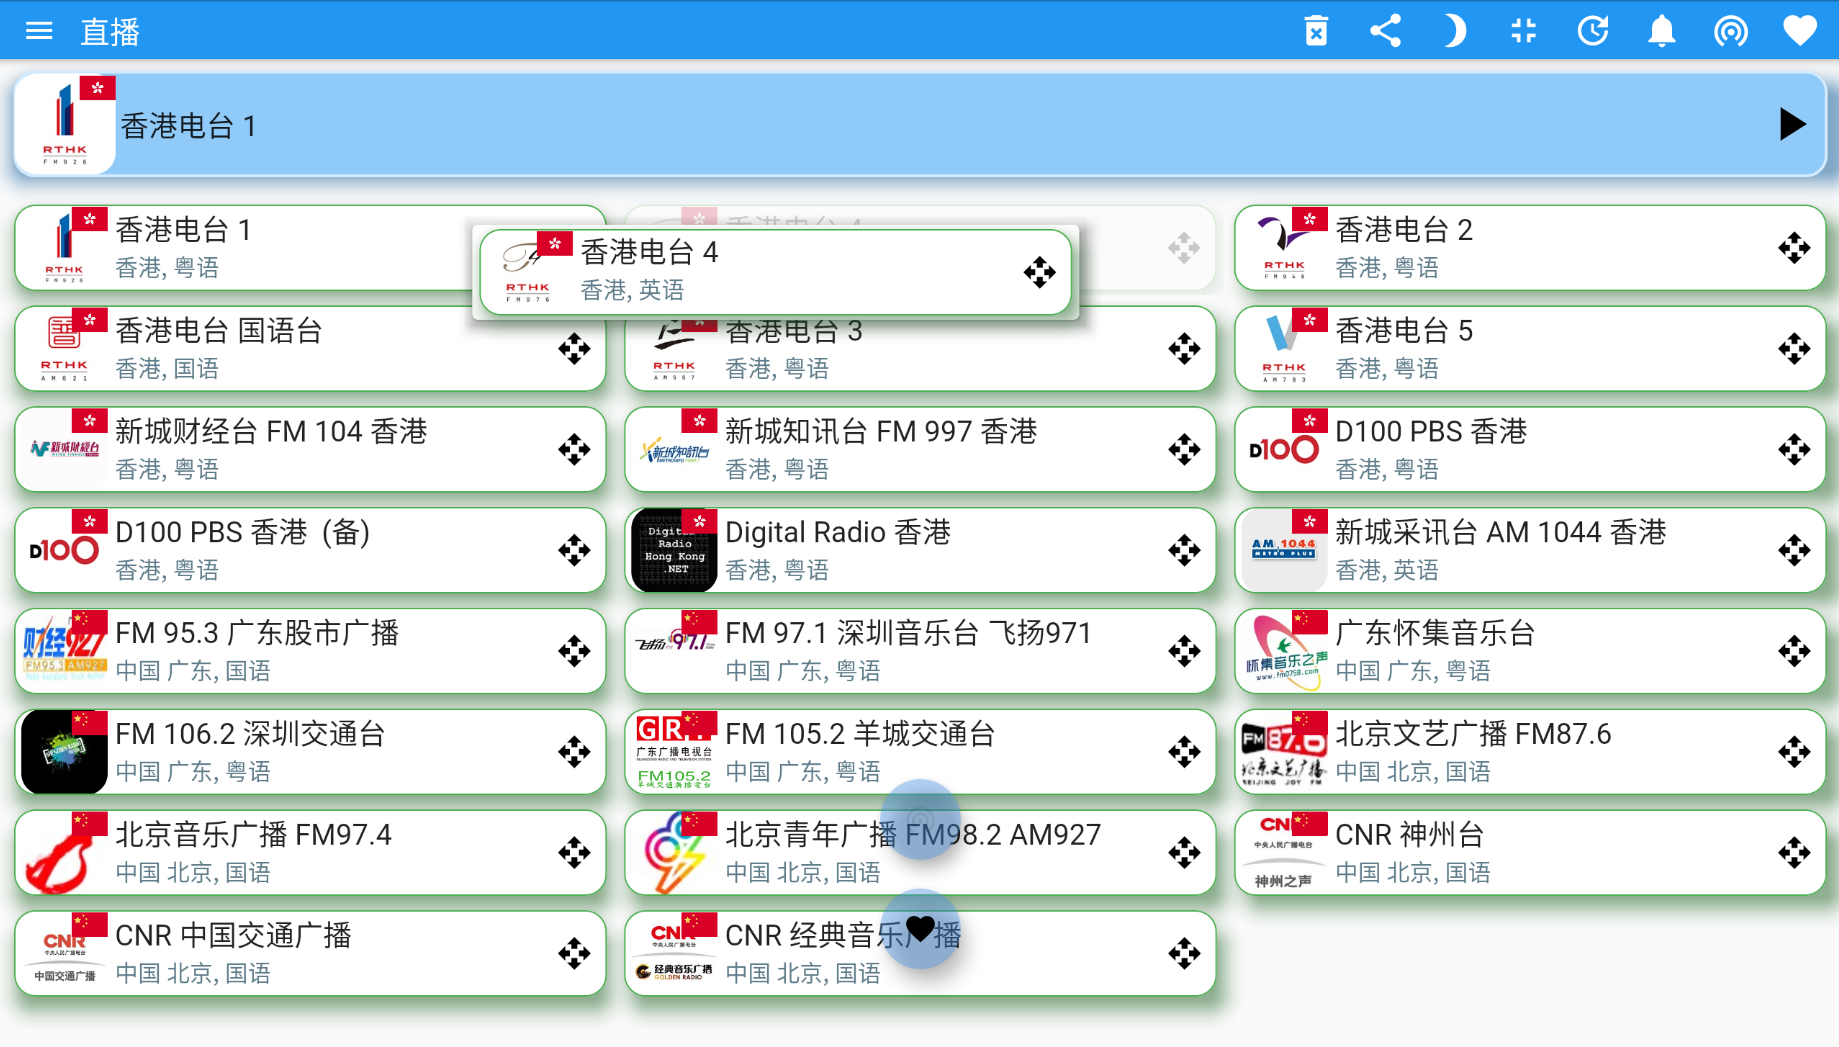Screen dimensions: 1839x1047
Task: Tap the move handle for FM 95.3 广东股市广播
Action: (574, 651)
